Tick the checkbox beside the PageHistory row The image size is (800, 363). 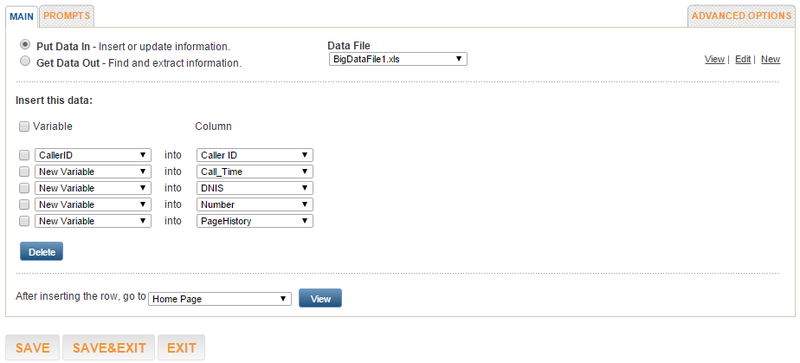[24, 222]
